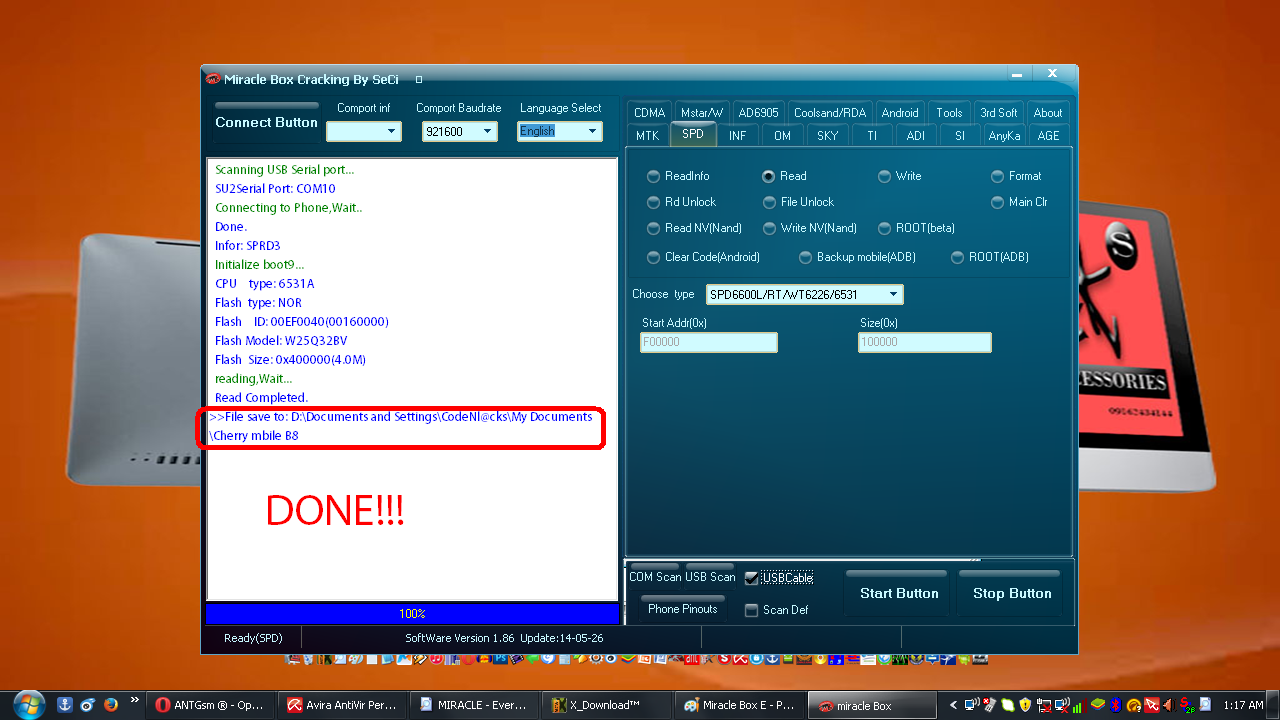Open the Windows Start orb
This screenshot has width=1280, height=720.
[x=28, y=704]
